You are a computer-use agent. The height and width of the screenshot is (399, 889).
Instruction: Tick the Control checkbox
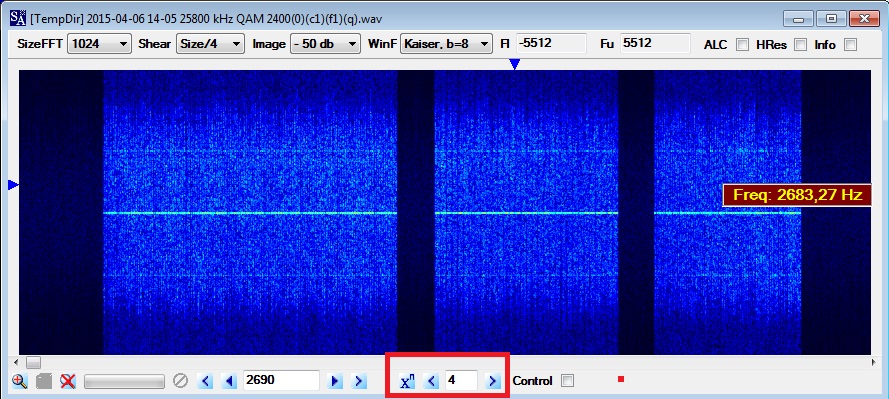(567, 381)
